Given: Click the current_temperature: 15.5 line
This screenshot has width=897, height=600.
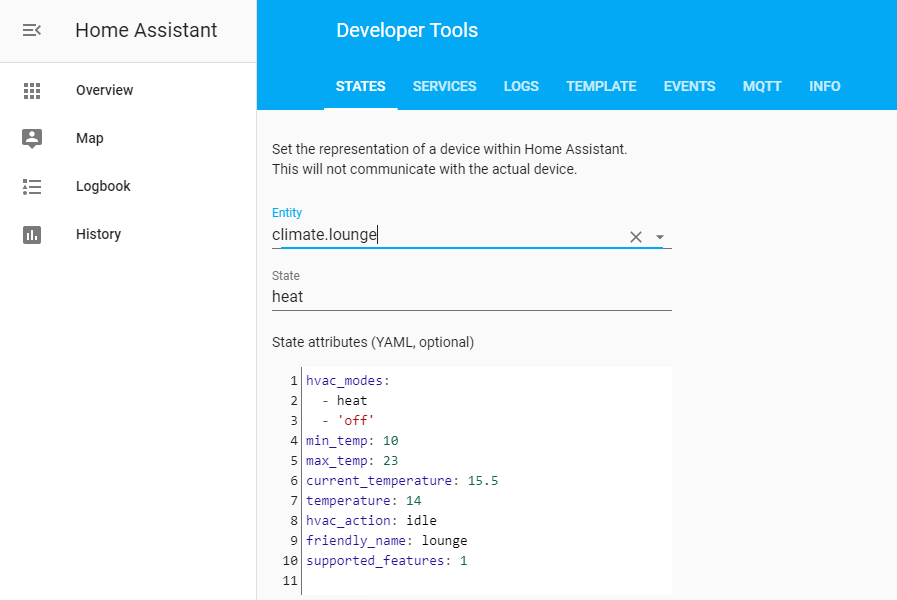Looking at the screenshot, I should point(402,481).
